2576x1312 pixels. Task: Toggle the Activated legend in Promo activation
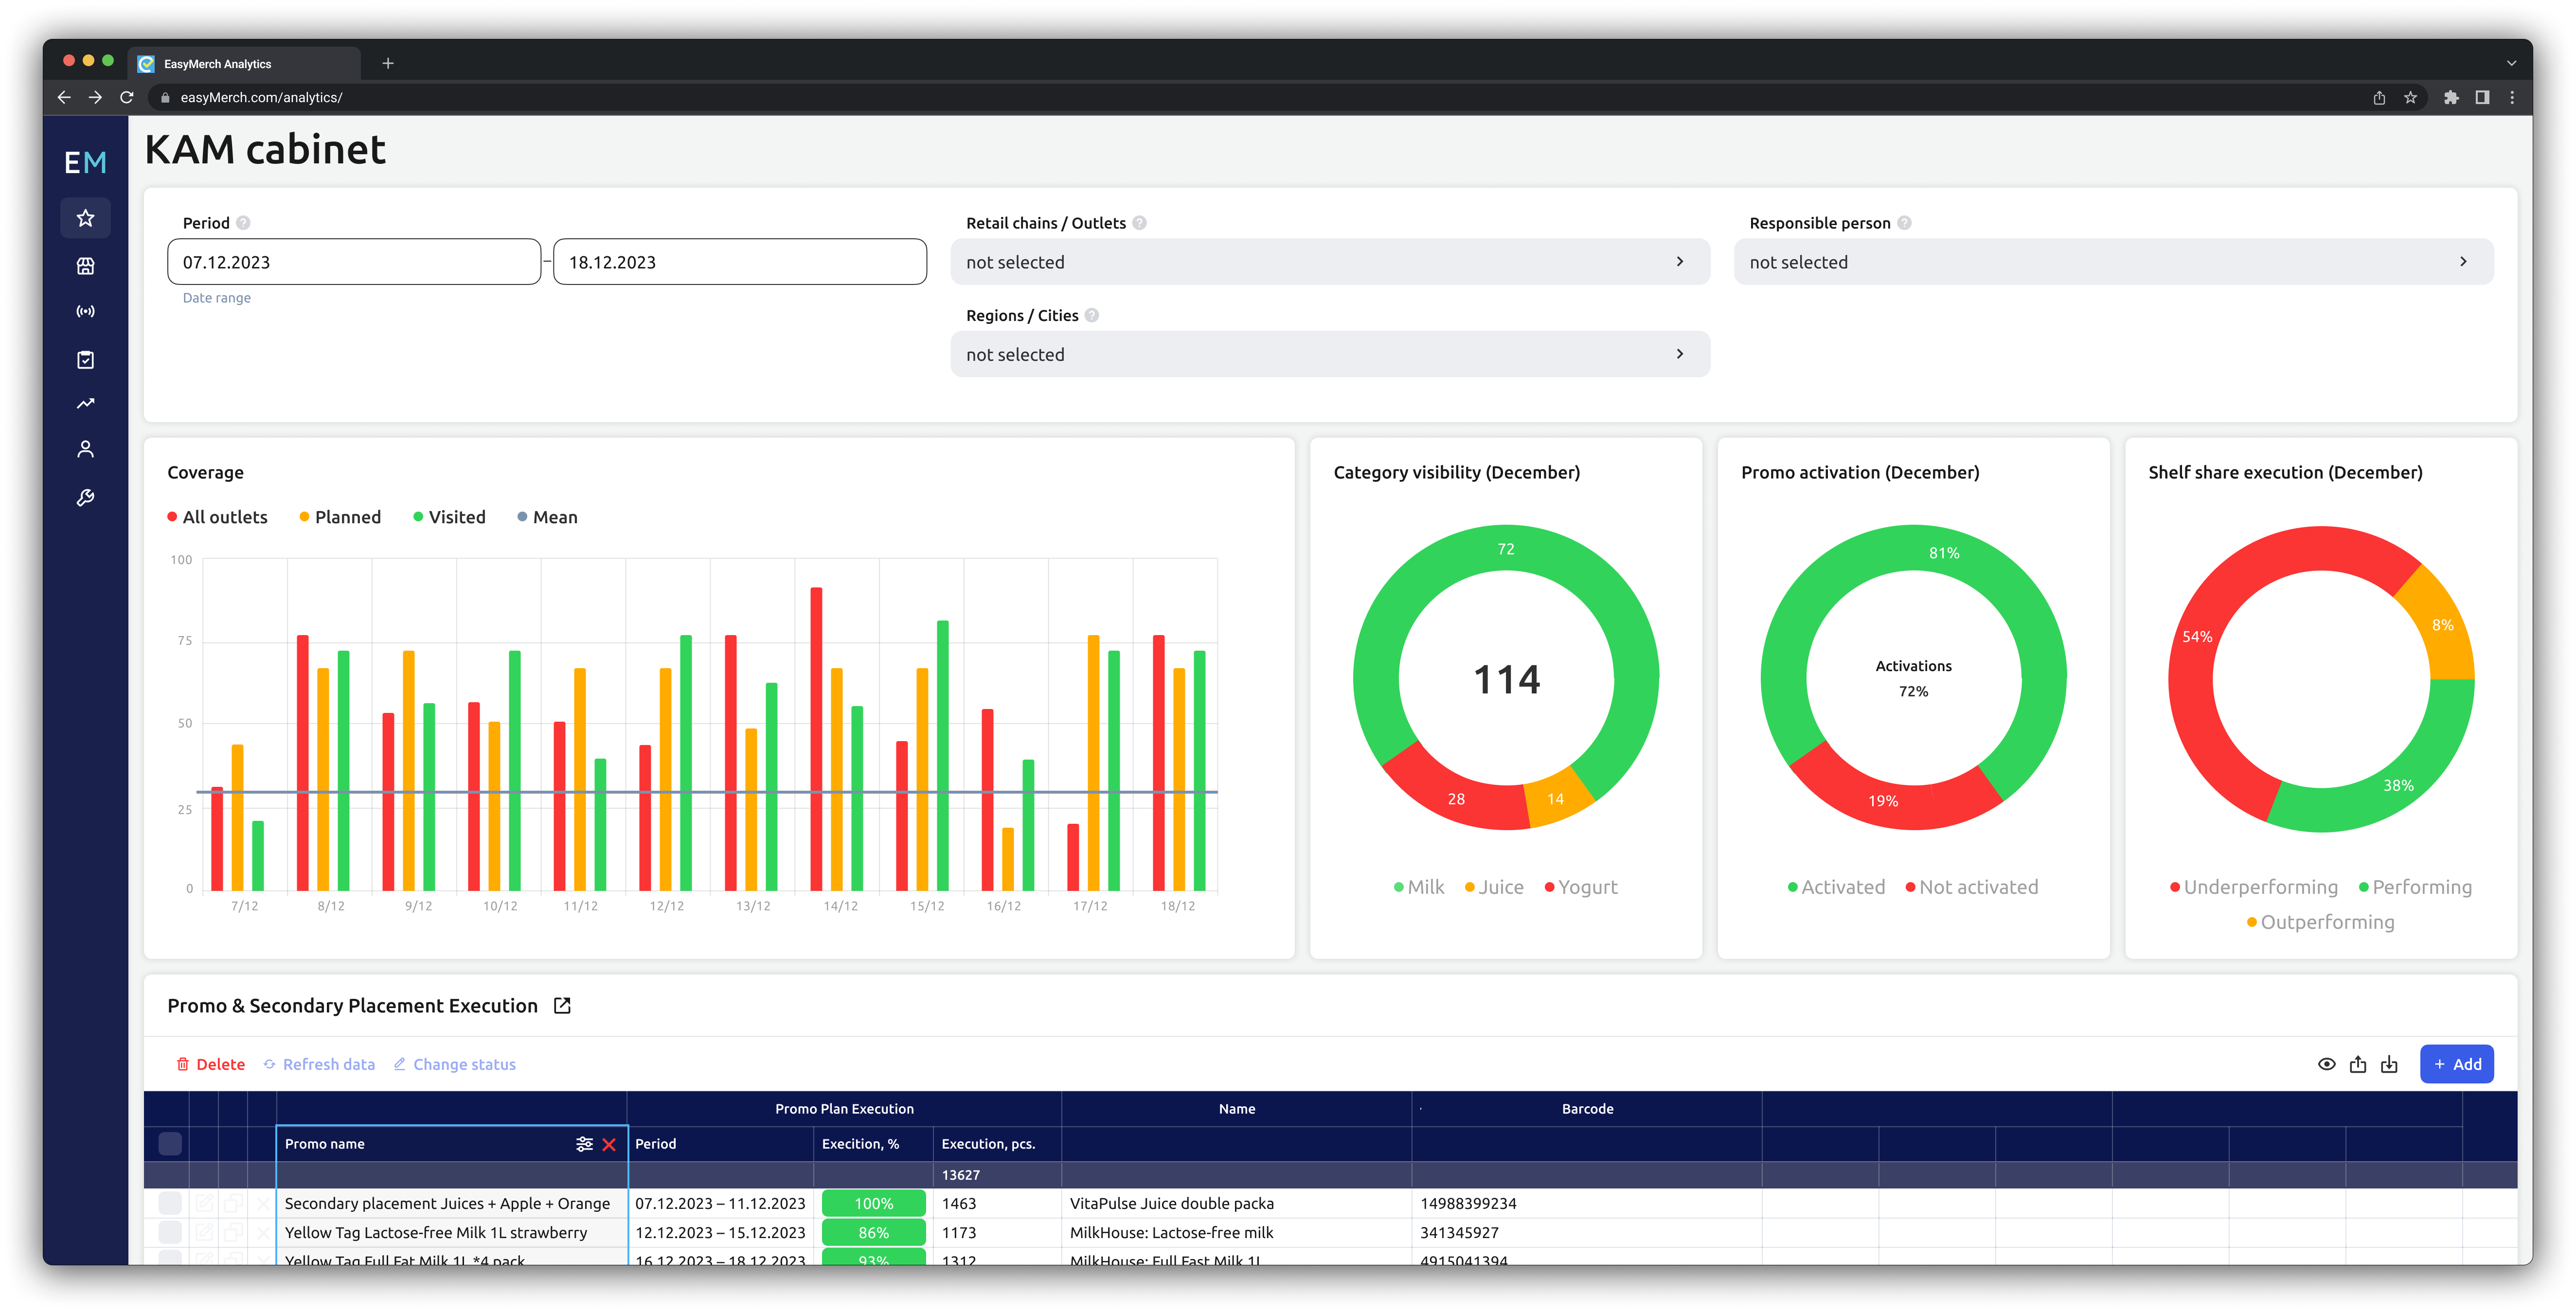[1836, 887]
